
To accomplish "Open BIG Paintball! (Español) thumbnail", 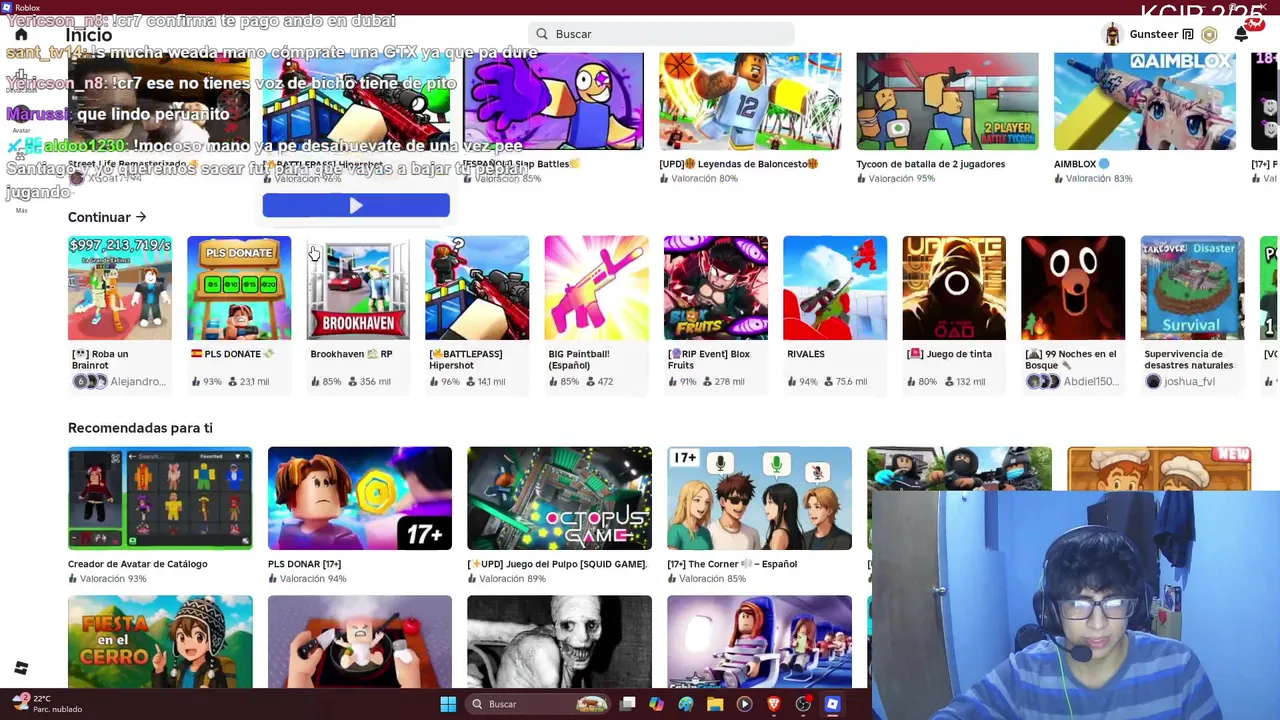I will click(596, 288).
